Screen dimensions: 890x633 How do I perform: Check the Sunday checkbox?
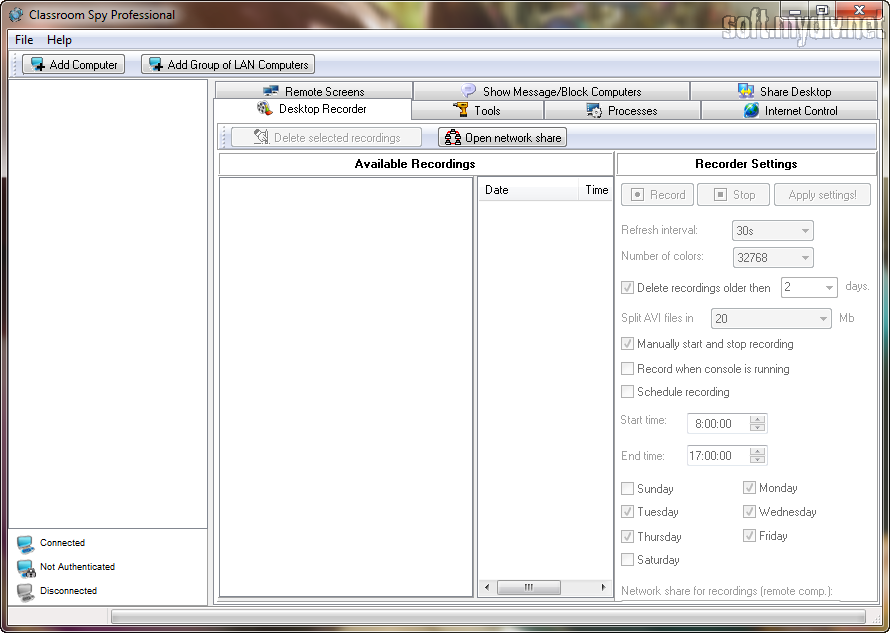627,488
